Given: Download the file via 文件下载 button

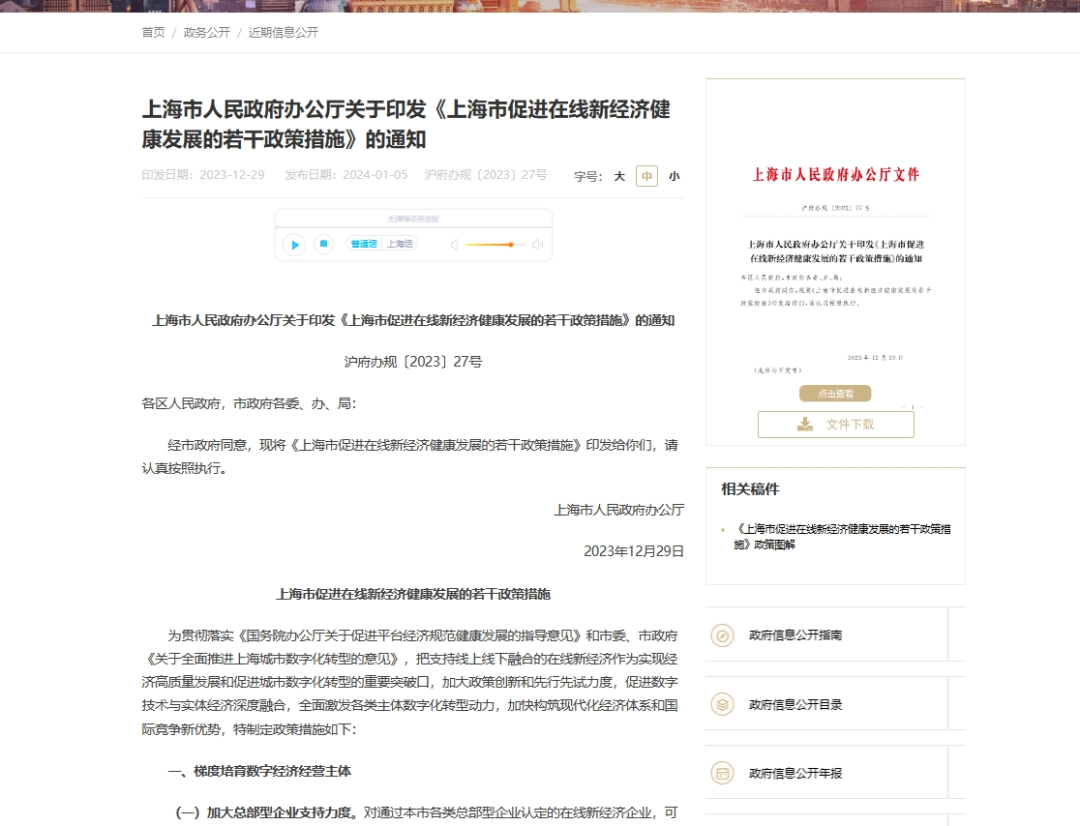Looking at the screenshot, I should (x=836, y=424).
